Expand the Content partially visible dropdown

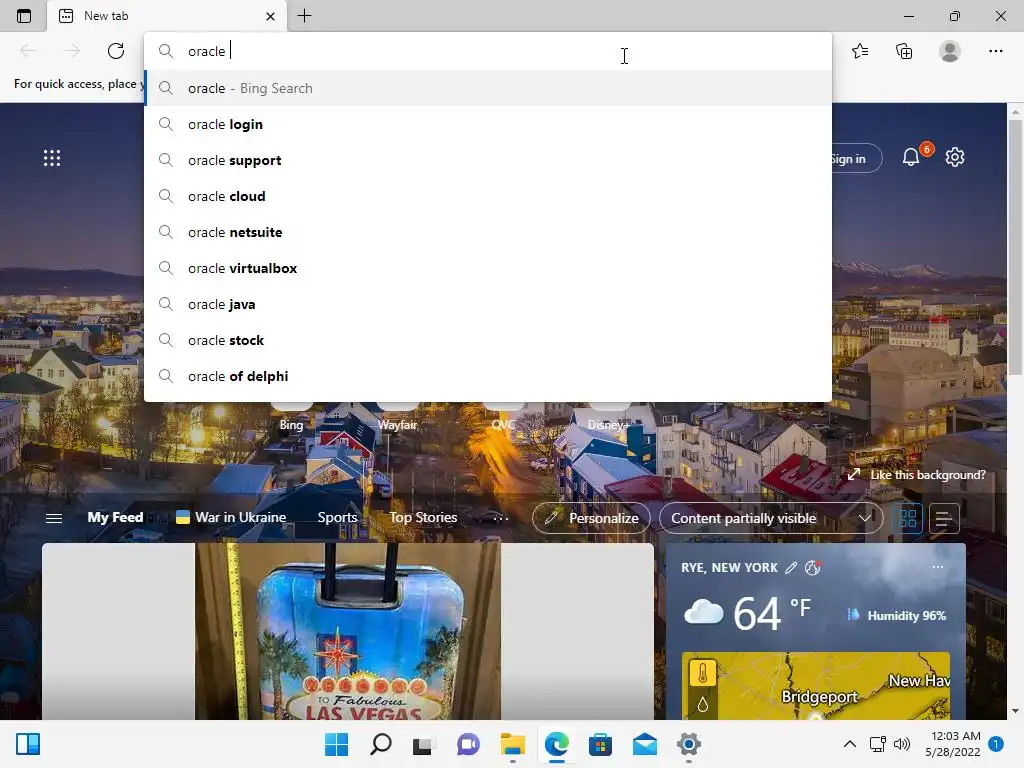point(771,518)
